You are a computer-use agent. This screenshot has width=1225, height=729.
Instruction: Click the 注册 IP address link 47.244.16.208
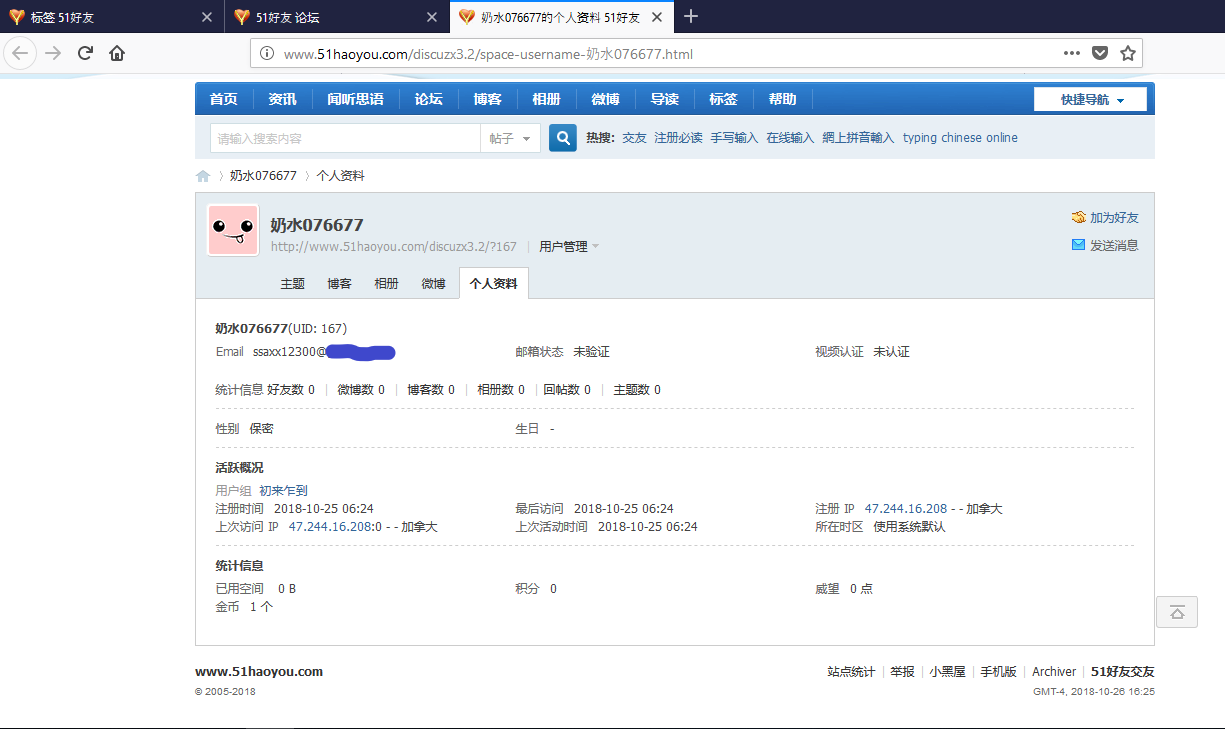click(905, 509)
